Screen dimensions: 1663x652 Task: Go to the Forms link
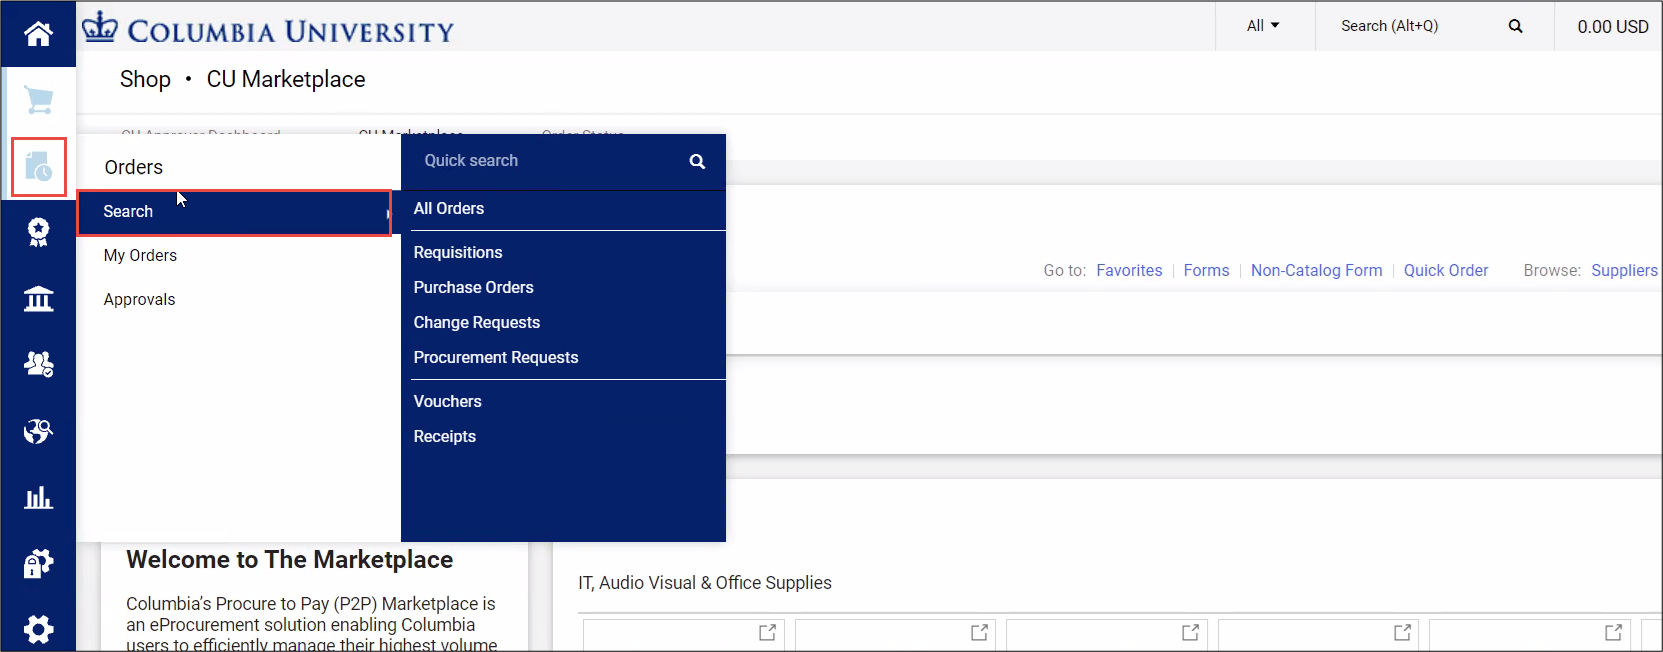1206,270
